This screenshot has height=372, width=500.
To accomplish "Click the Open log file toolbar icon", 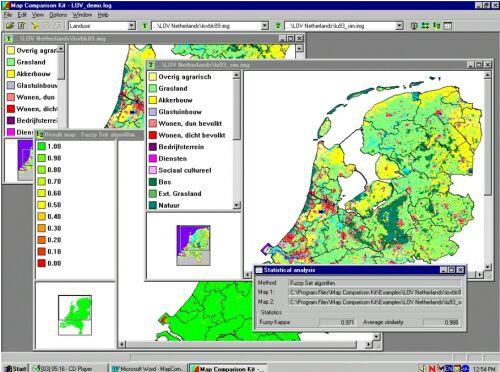I will (x=10, y=26).
